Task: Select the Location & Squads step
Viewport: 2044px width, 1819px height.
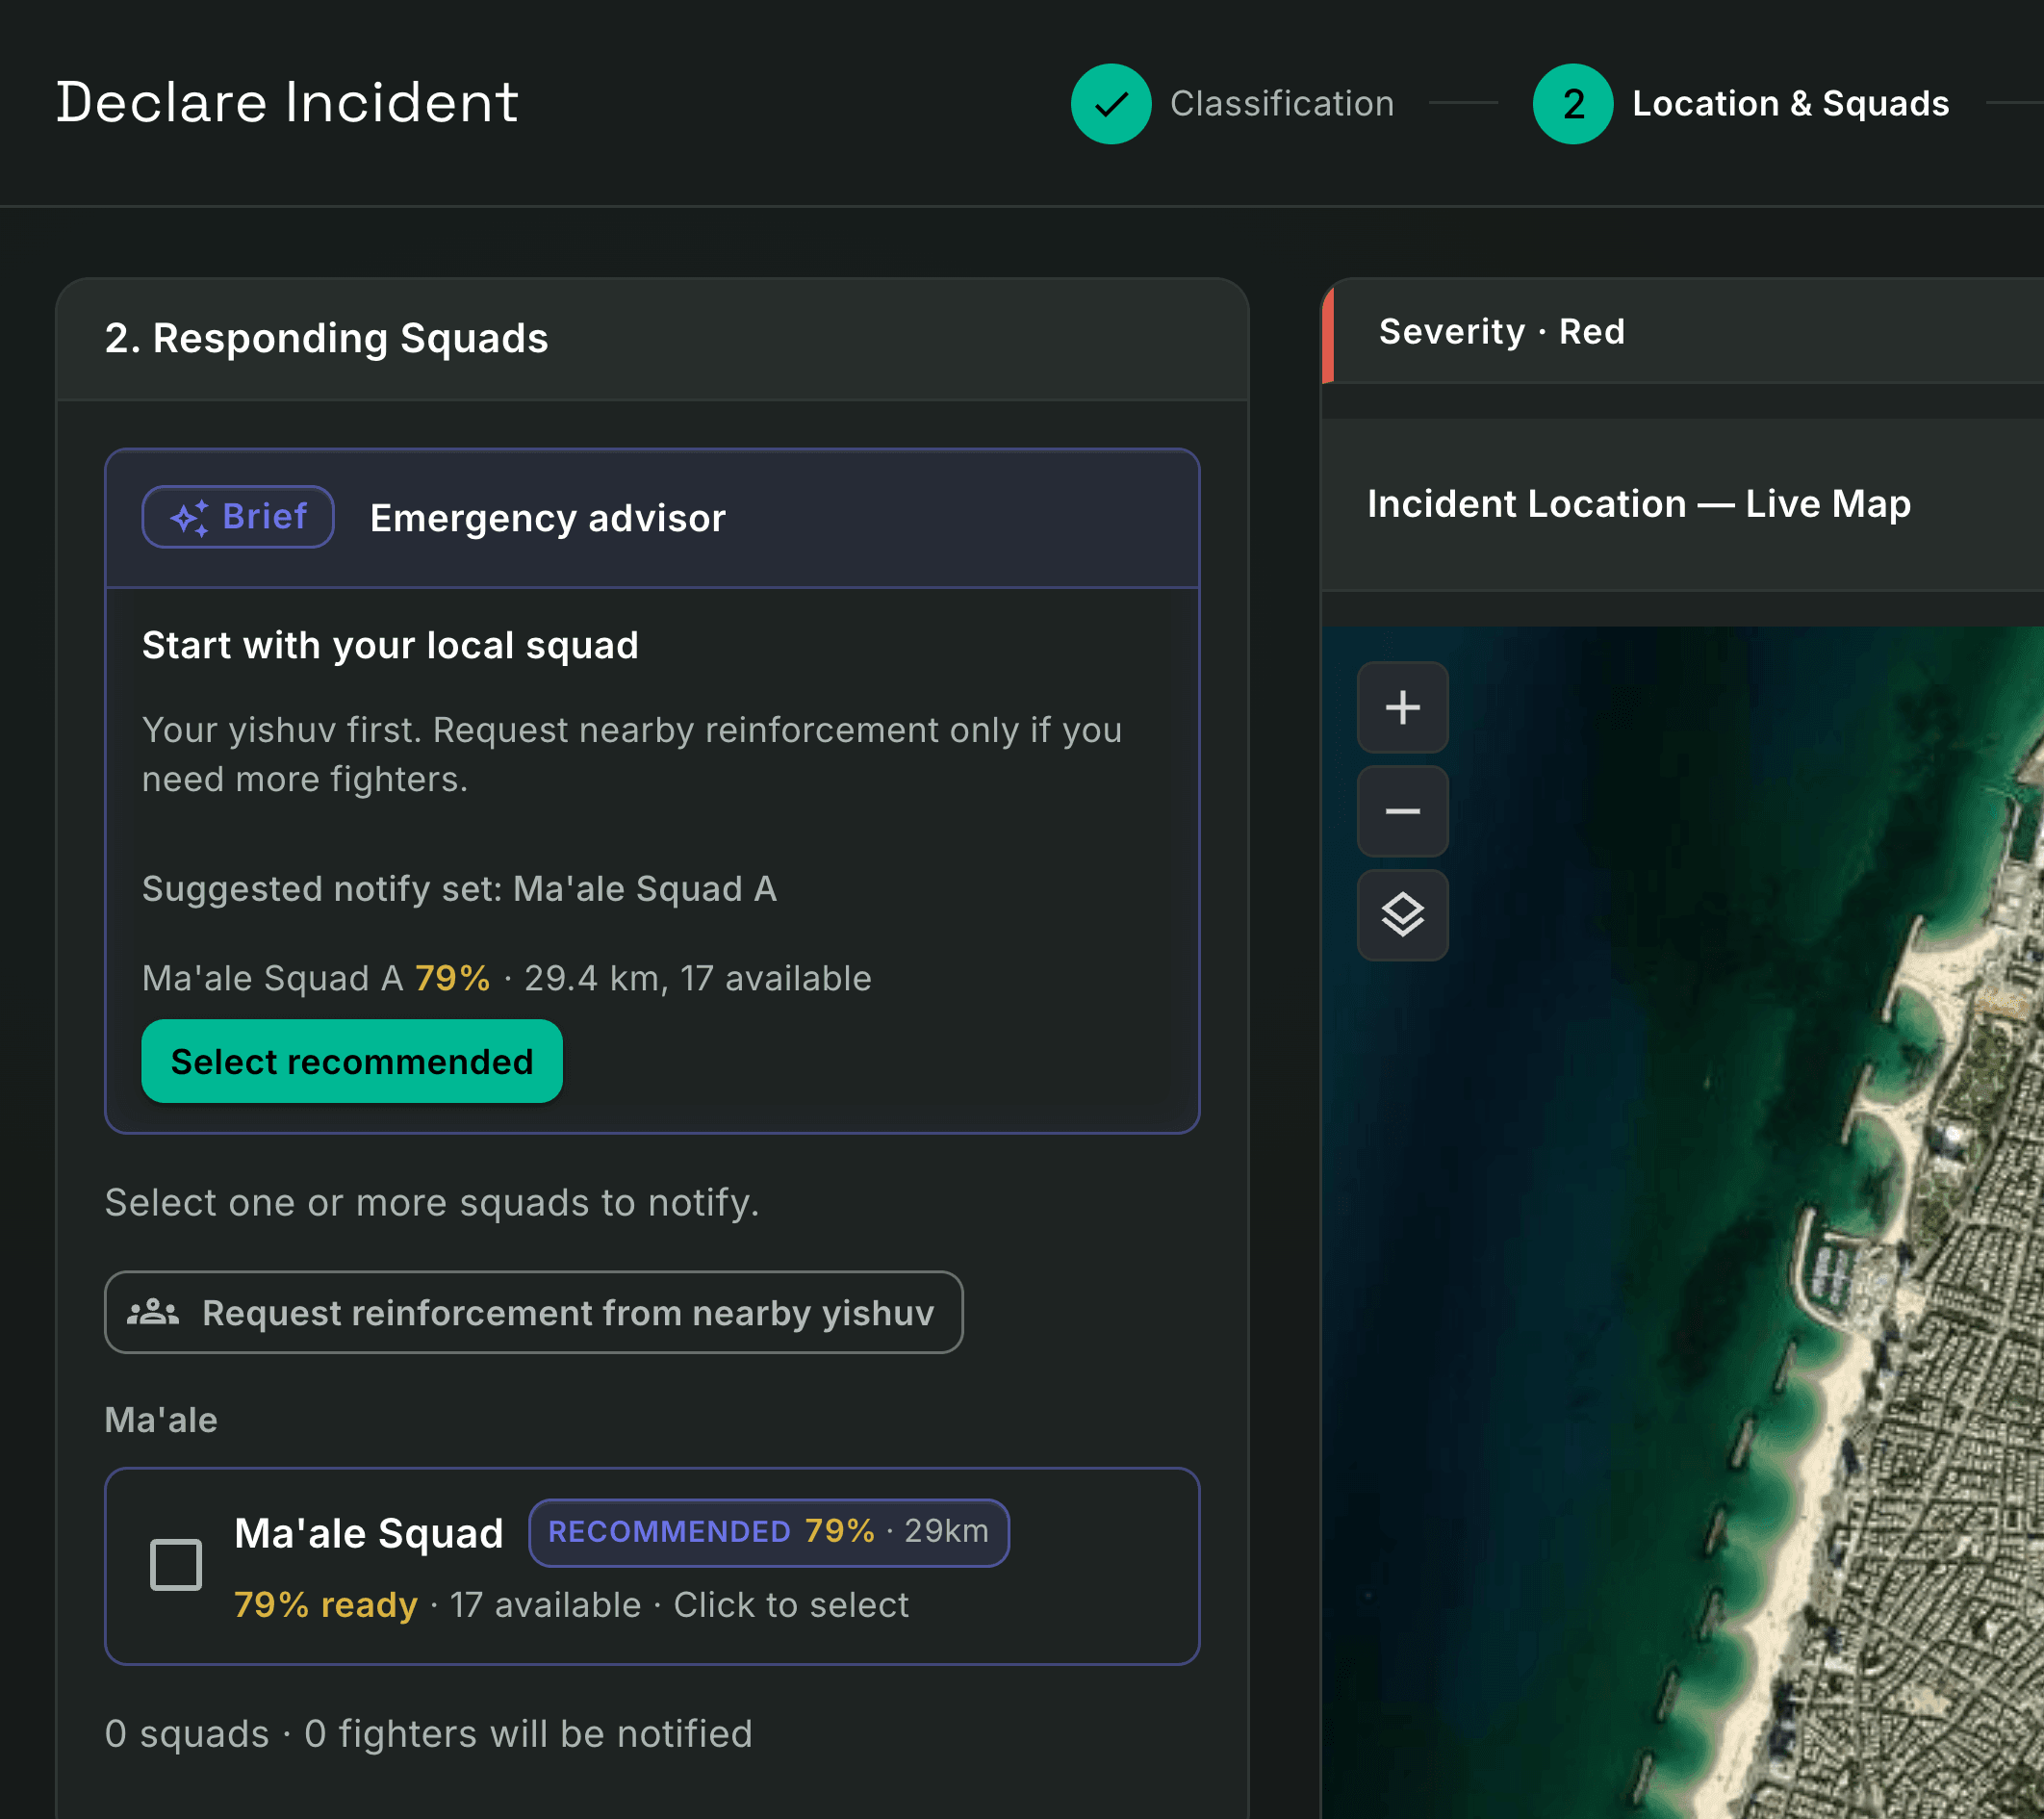Action: tap(1790, 104)
